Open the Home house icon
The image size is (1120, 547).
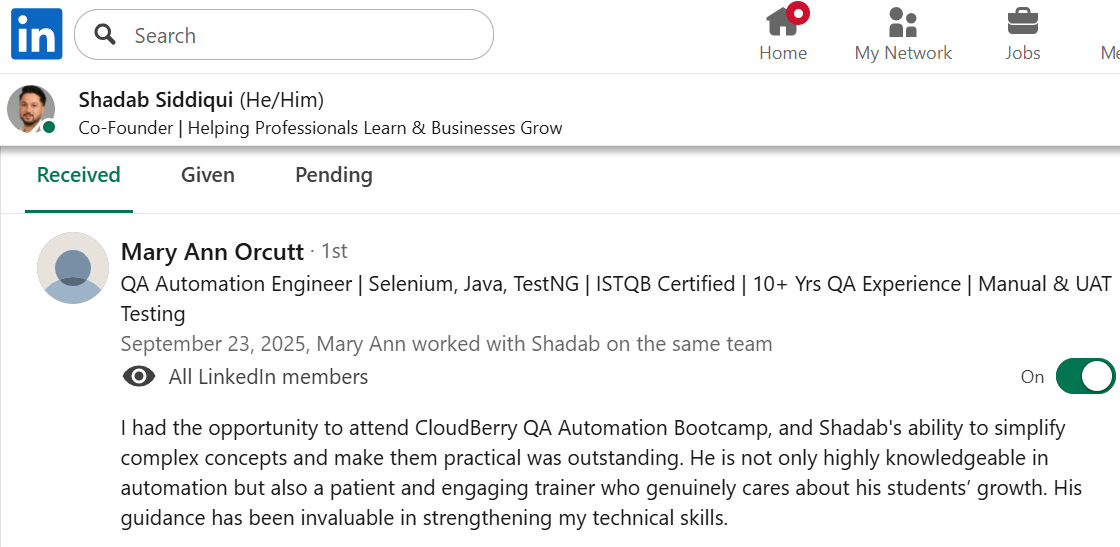(x=781, y=22)
